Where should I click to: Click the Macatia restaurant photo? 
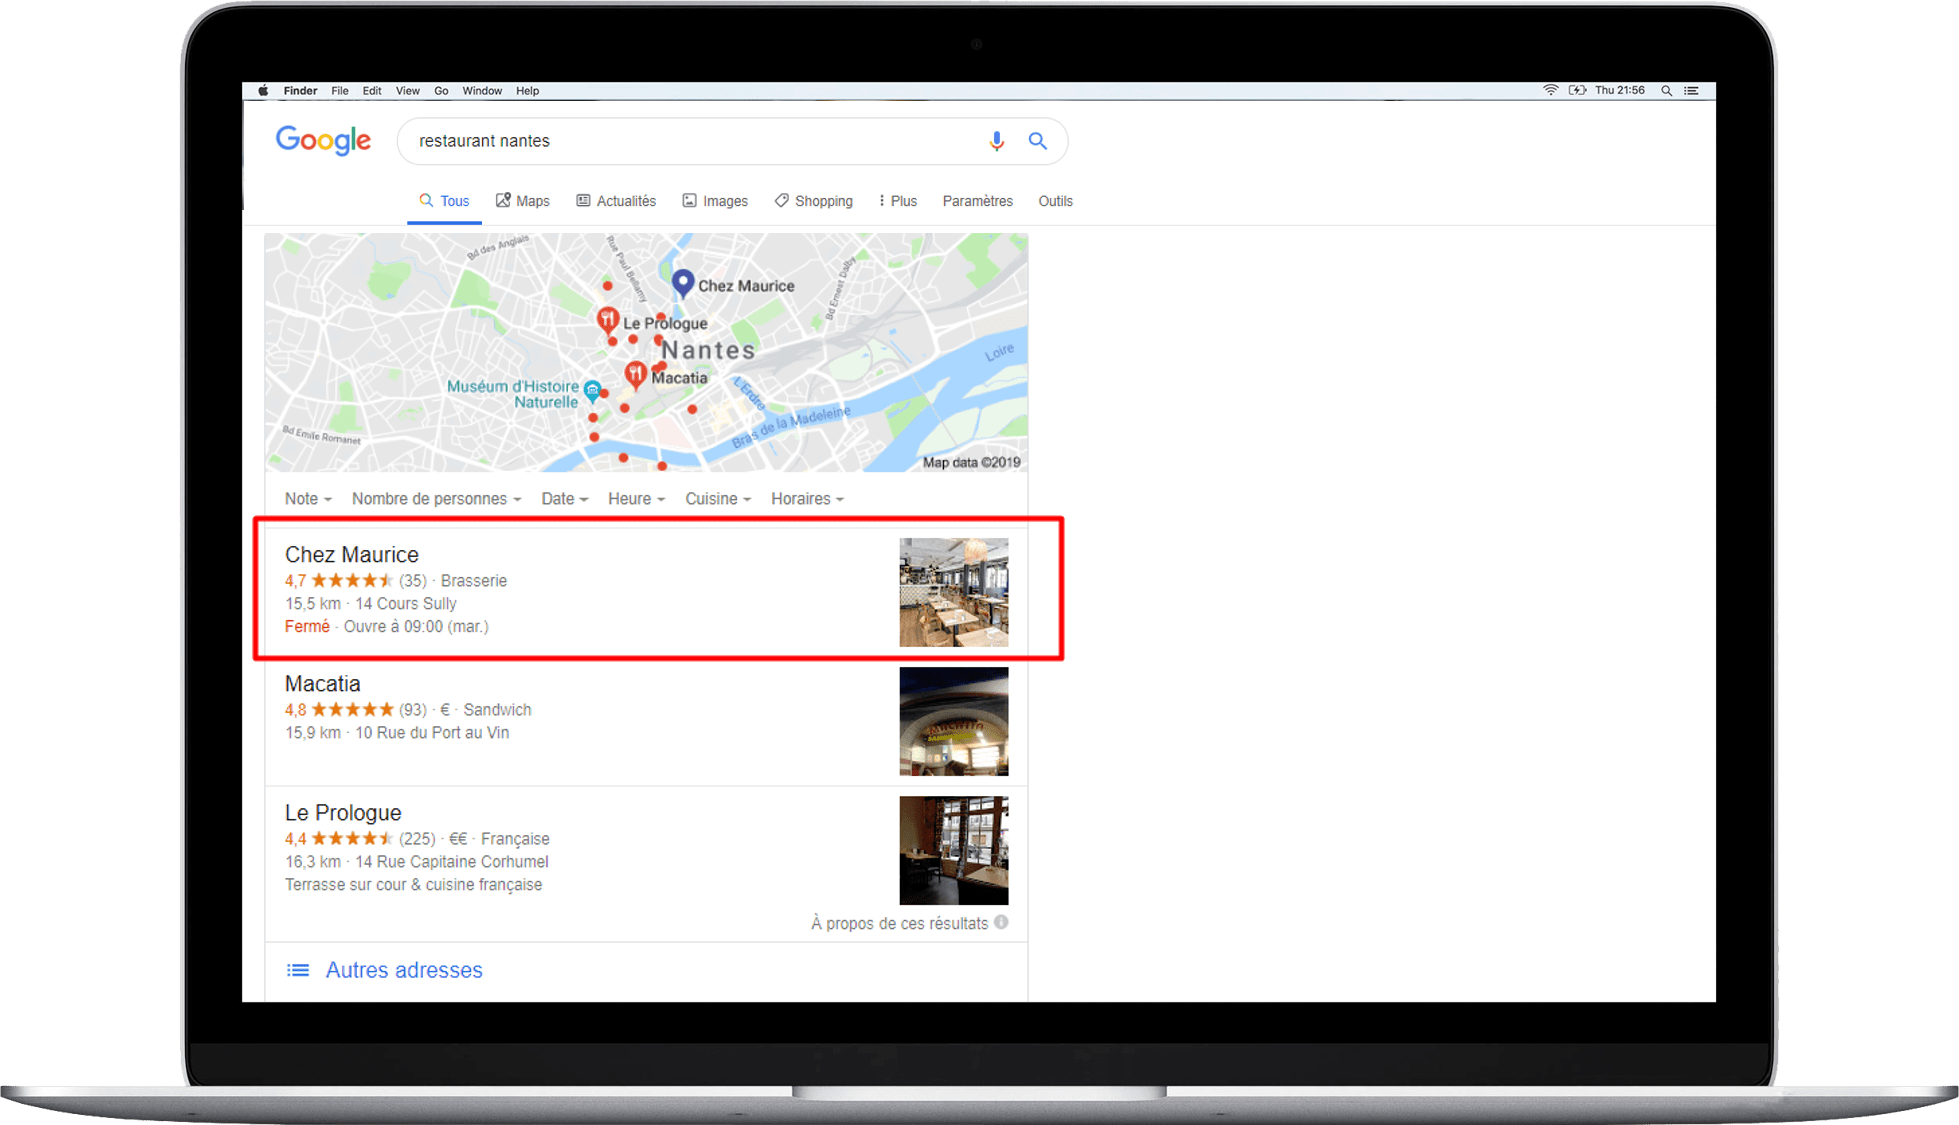click(x=954, y=721)
